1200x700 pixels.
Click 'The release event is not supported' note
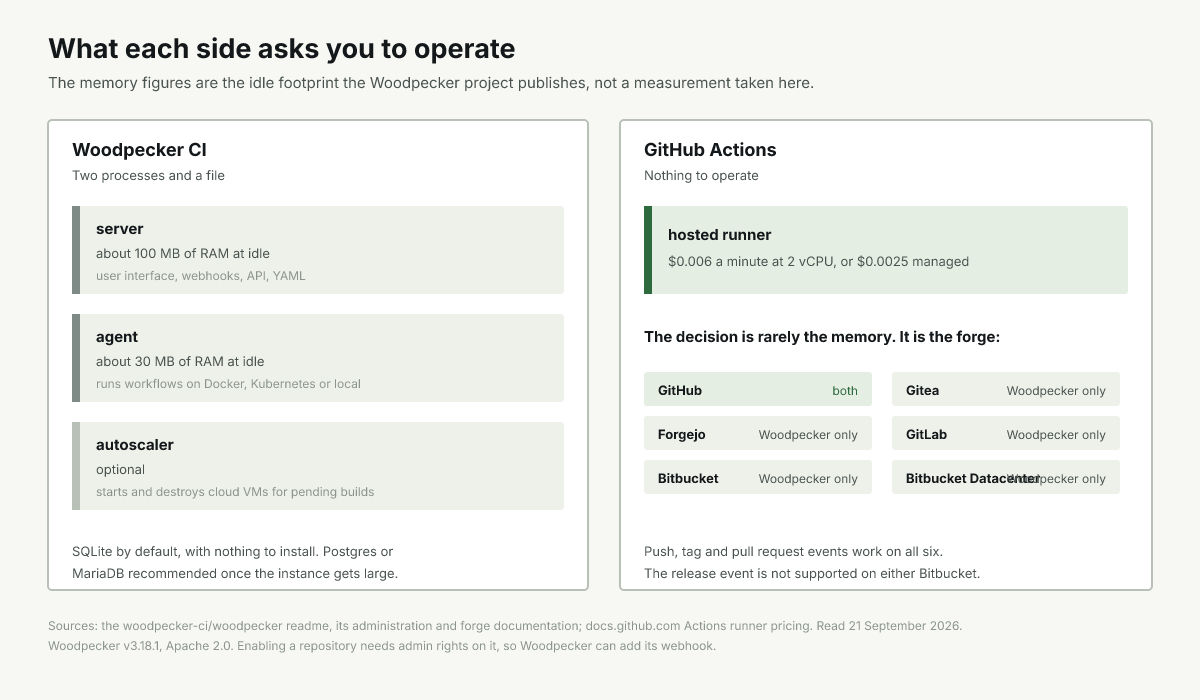[812, 573]
